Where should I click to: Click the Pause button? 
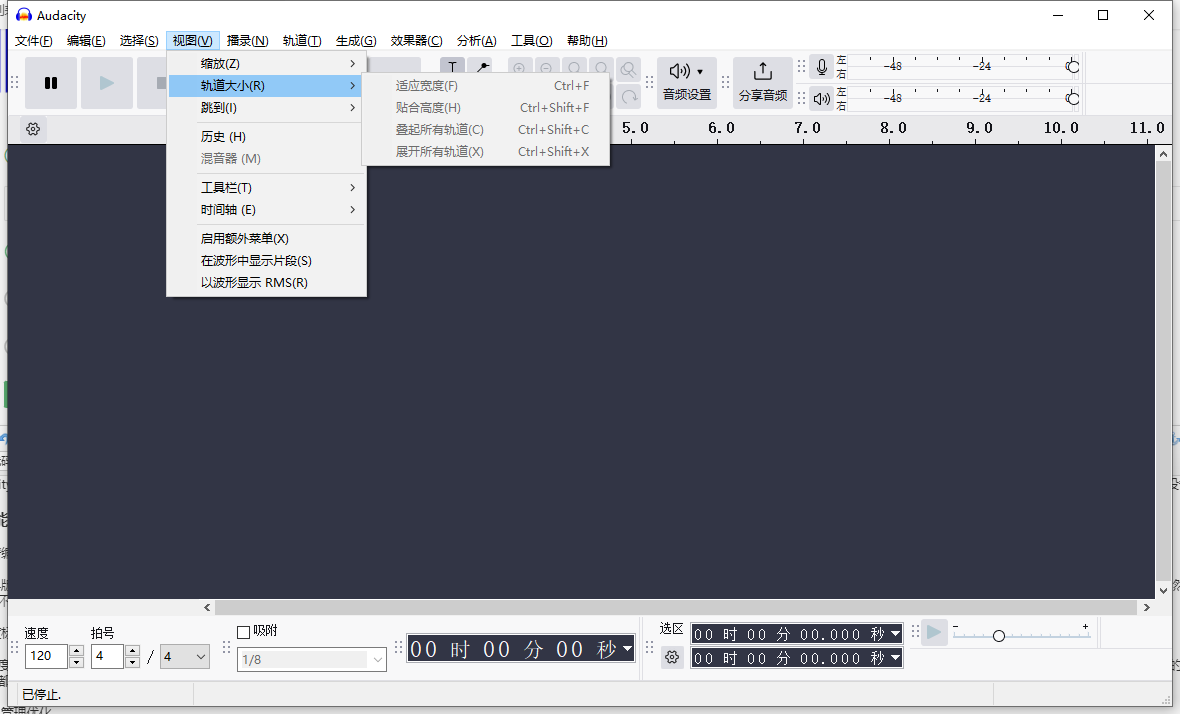50,83
